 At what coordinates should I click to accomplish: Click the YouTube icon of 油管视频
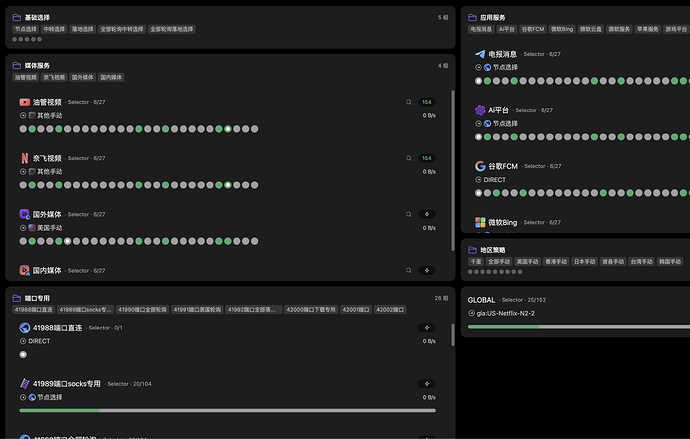25,102
